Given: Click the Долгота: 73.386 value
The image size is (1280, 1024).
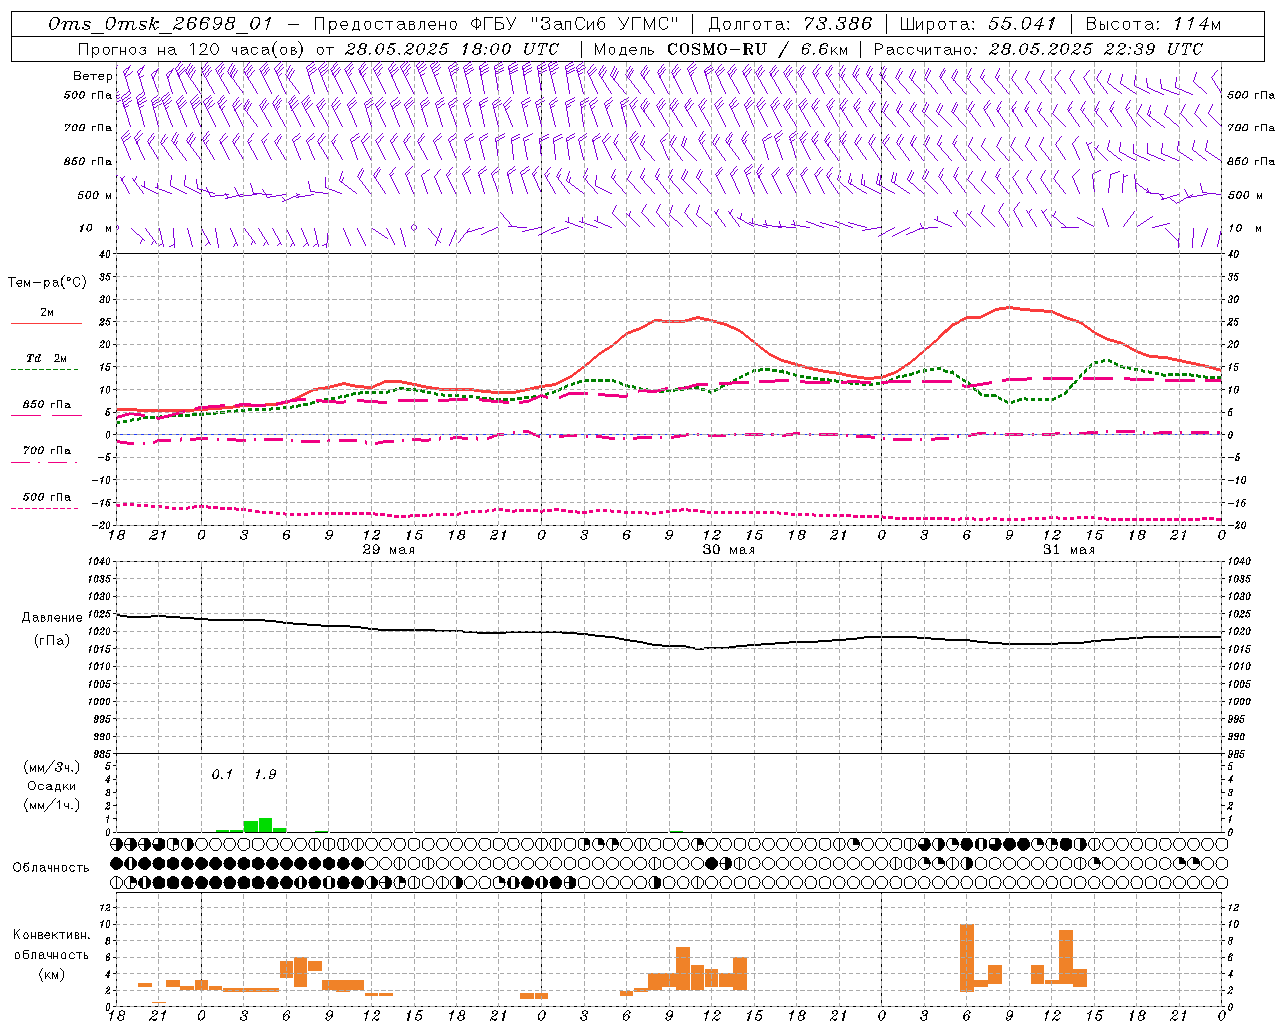Looking at the screenshot, I should (x=790, y=24).
